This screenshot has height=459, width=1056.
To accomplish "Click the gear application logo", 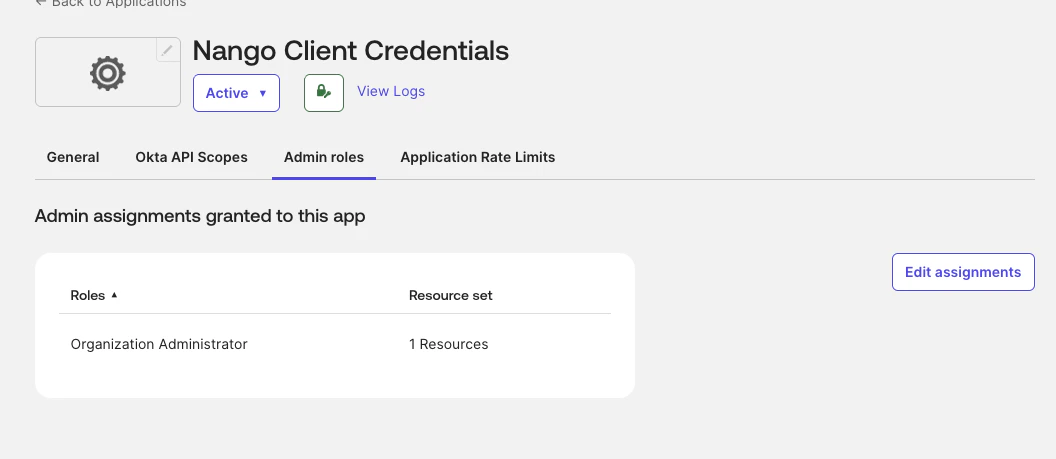I will [x=108, y=73].
